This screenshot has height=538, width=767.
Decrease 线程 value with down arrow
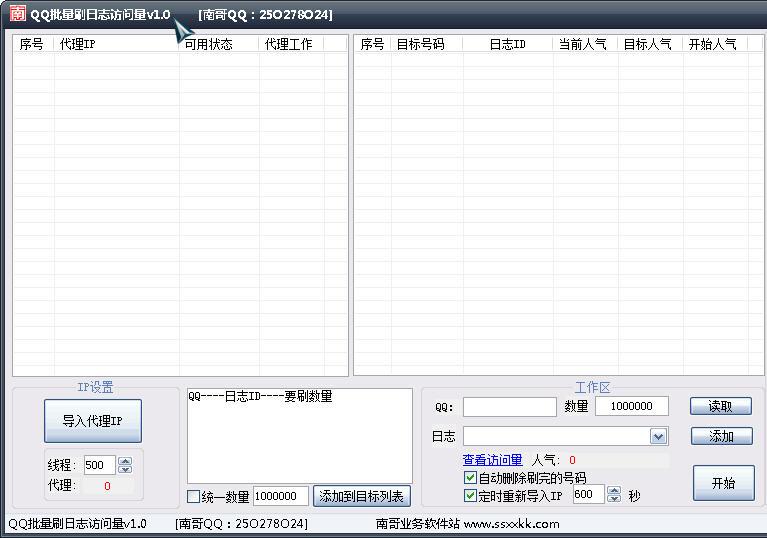pyautogui.click(x=125, y=469)
